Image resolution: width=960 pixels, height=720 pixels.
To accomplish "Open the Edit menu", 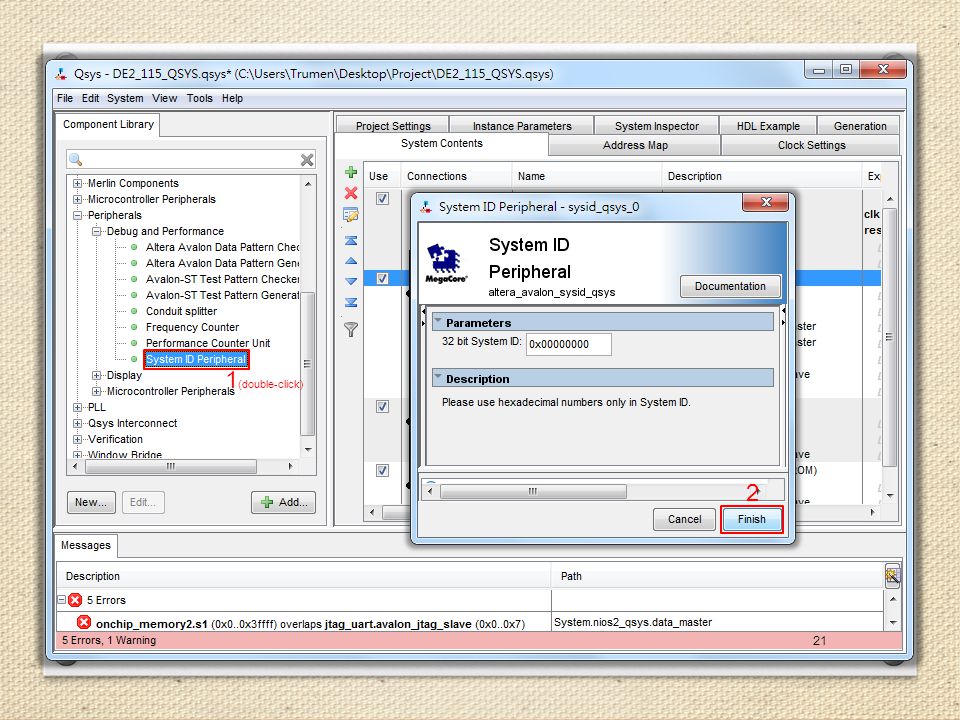I will click(x=91, y=98).
